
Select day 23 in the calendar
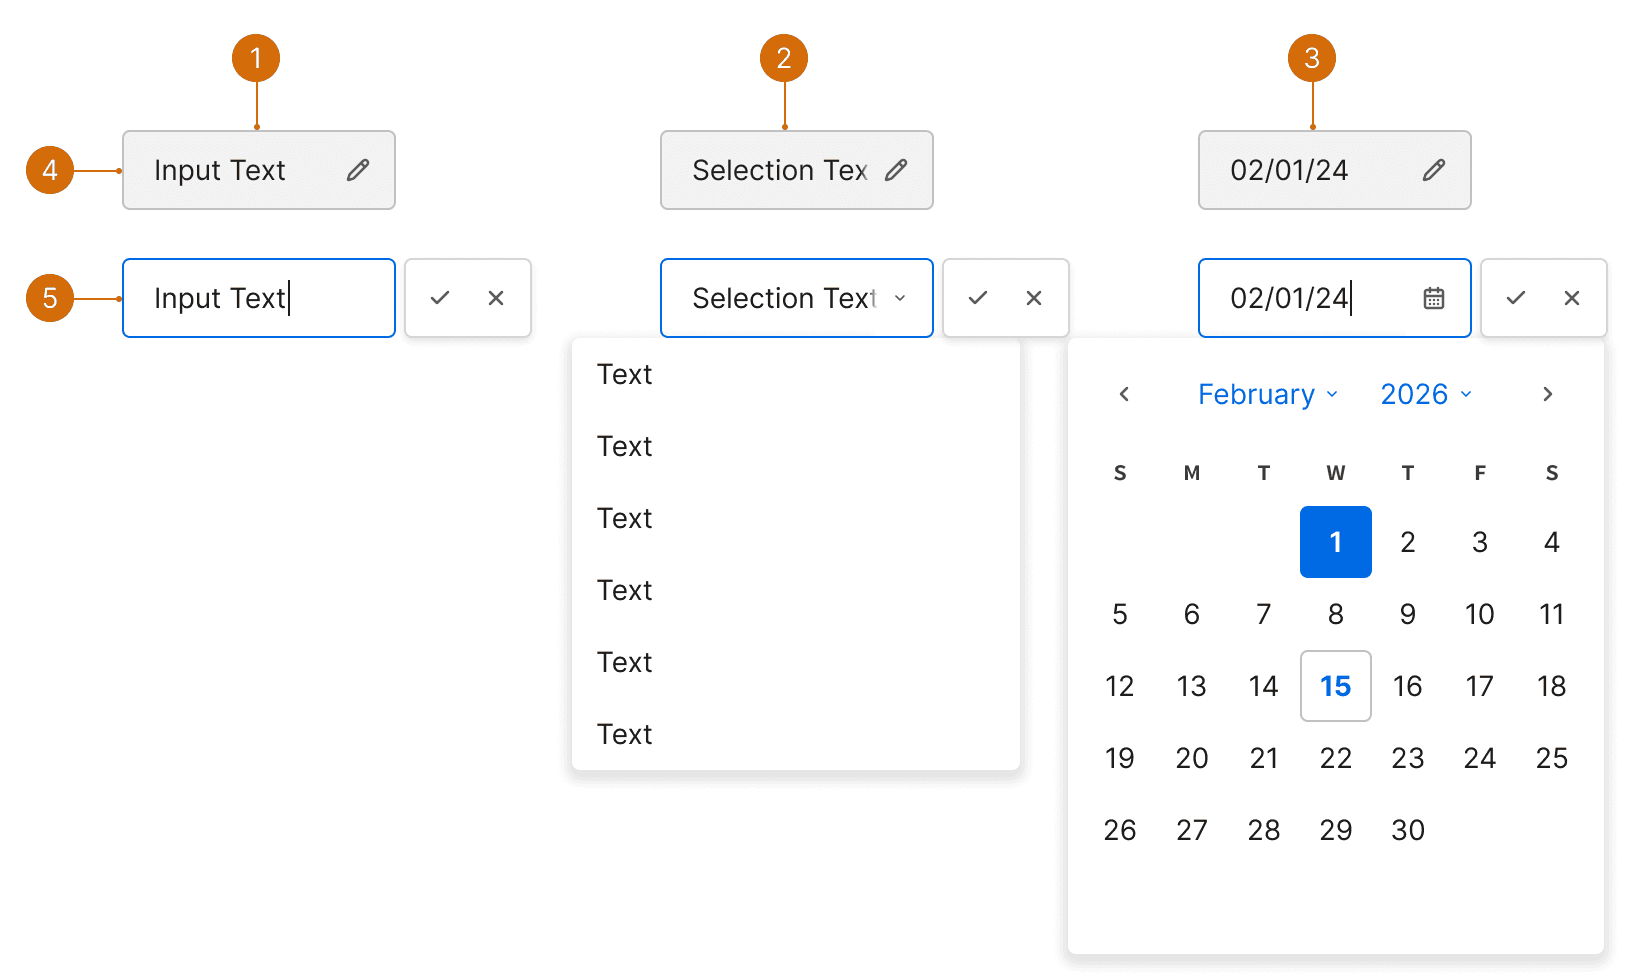(x=1408, y=758)
